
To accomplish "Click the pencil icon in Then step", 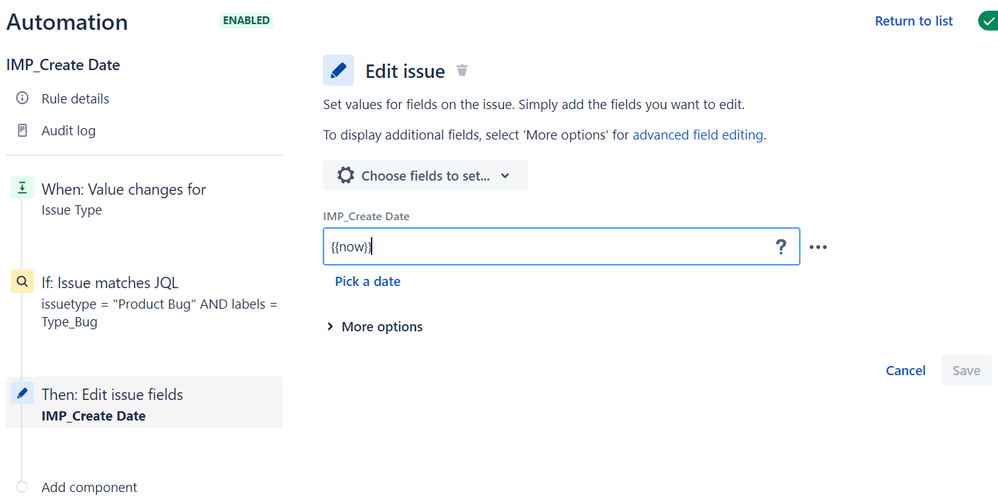I will (x=22, y=393).
